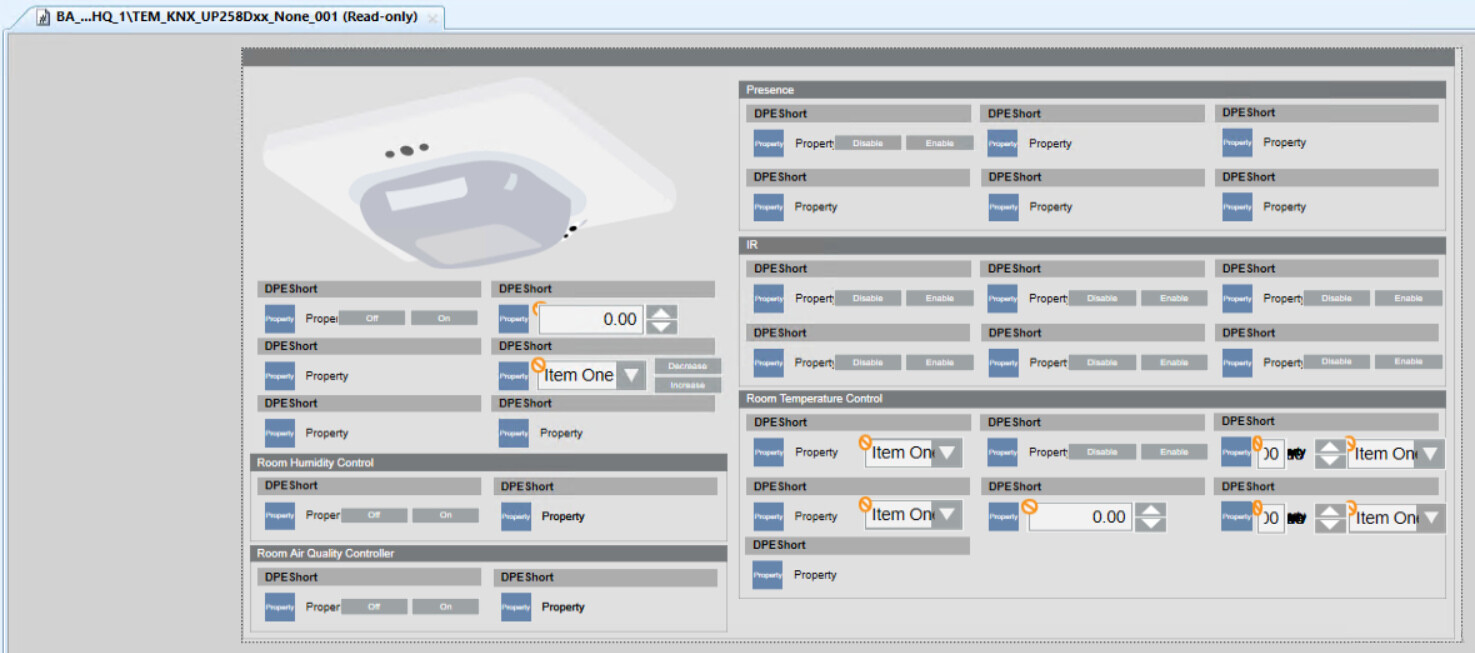The height and width of the screenshot is (653, 1475).
Task: Click up arrow of Room Temperature 0.00 stepper
Action: pos(1151,510)
